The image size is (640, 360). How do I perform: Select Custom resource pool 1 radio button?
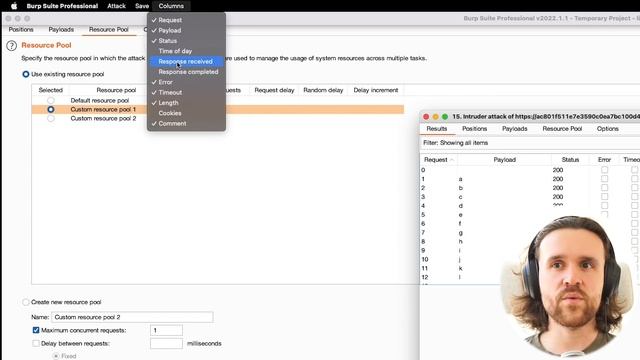pyautogui.click(x=51, y=109)
